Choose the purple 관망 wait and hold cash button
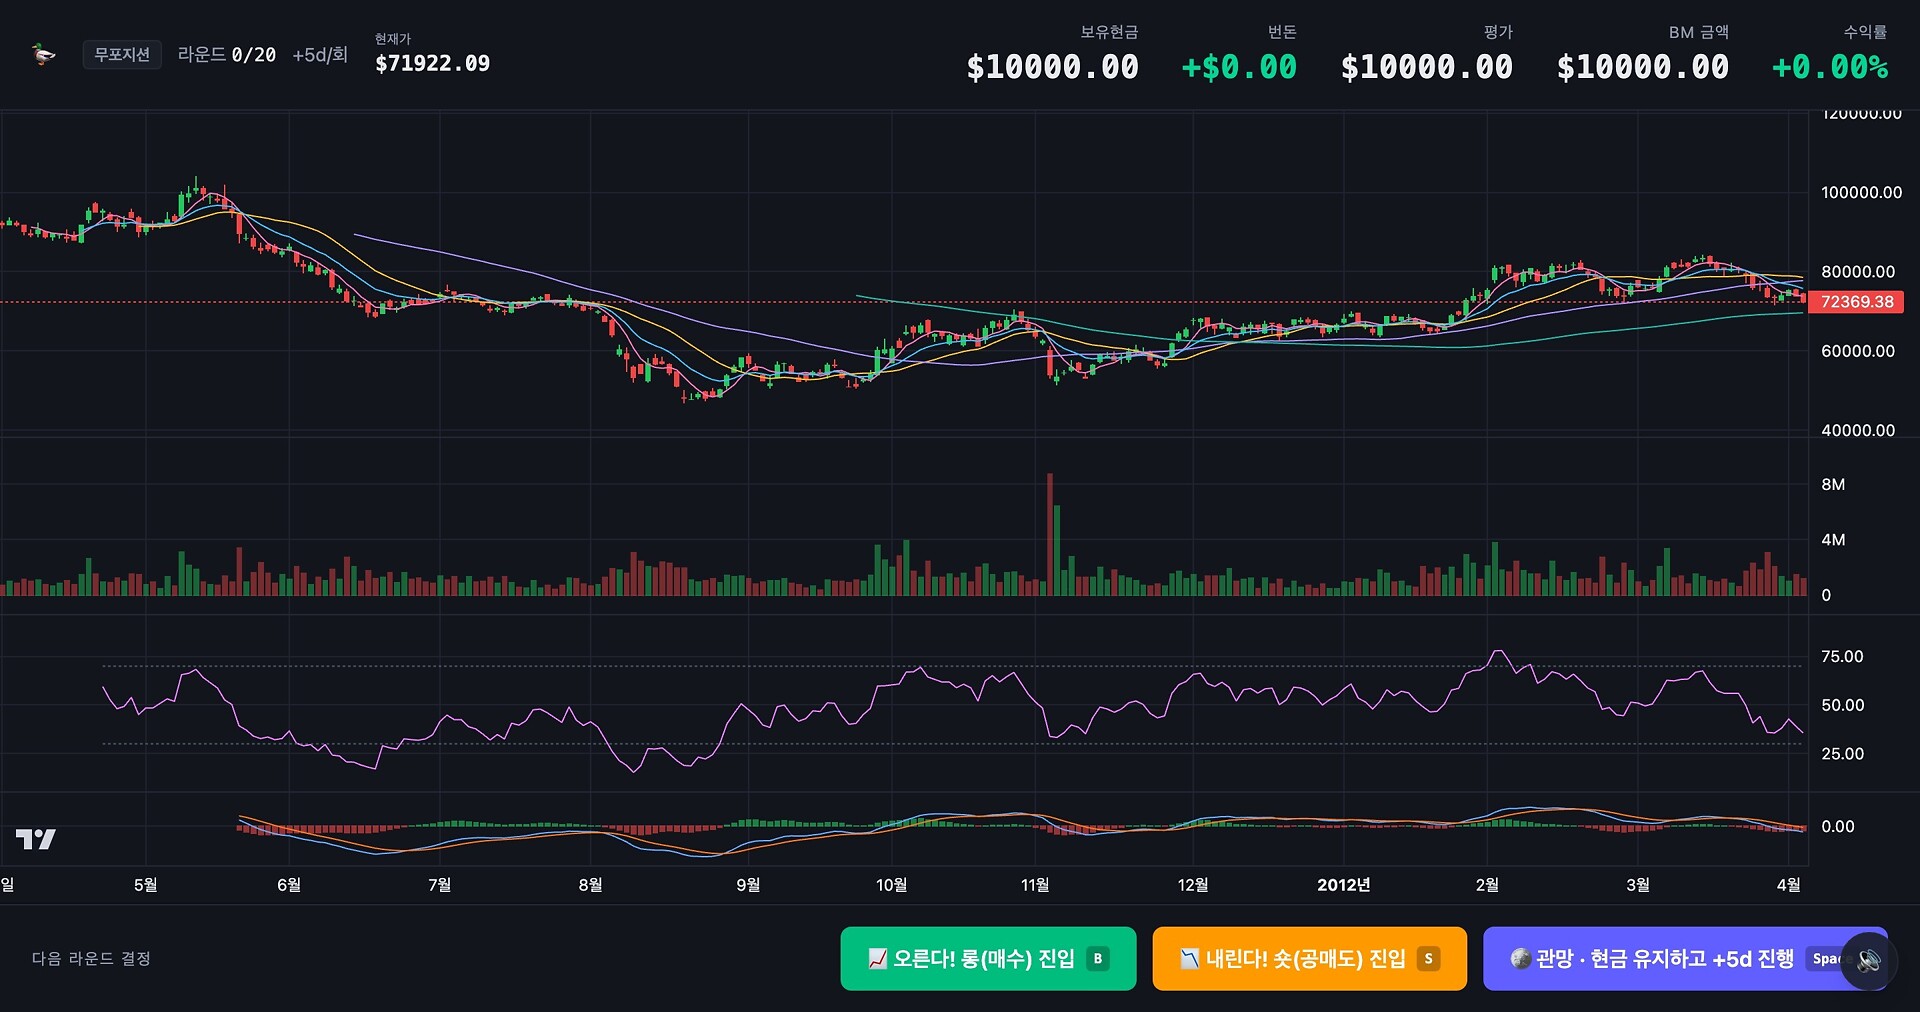 pyautogui.click(x=1684, y=959)
